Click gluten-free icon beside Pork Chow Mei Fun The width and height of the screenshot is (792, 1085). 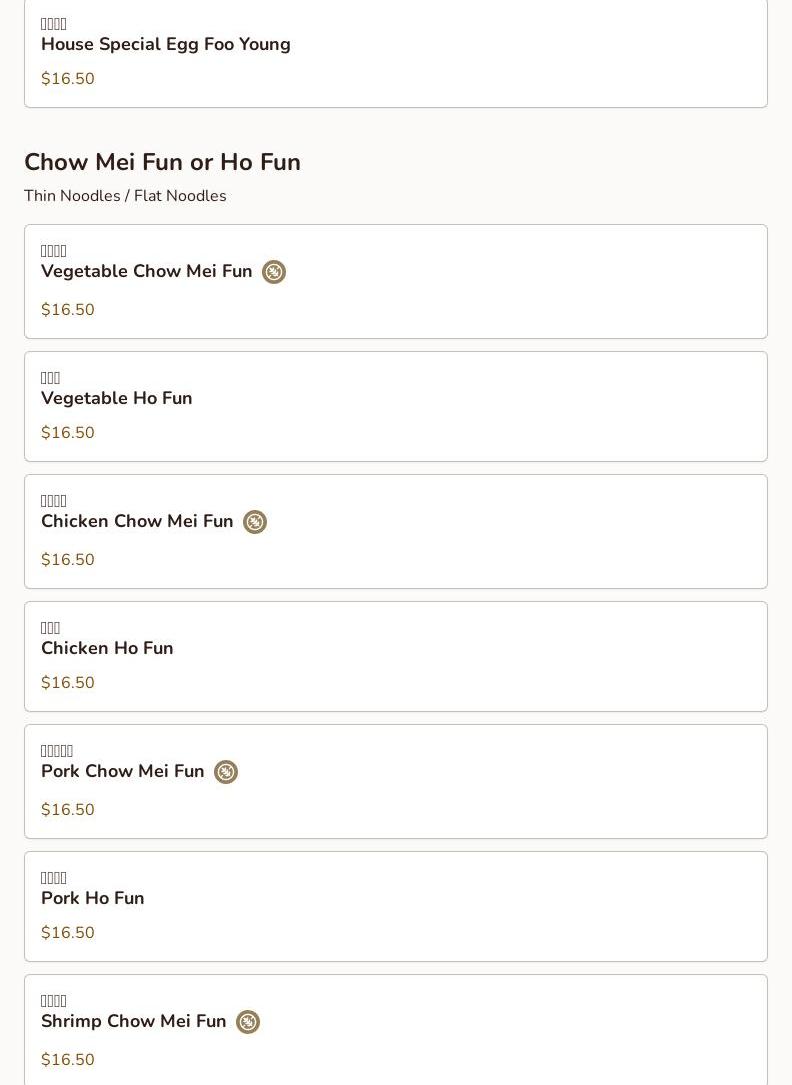225,772
